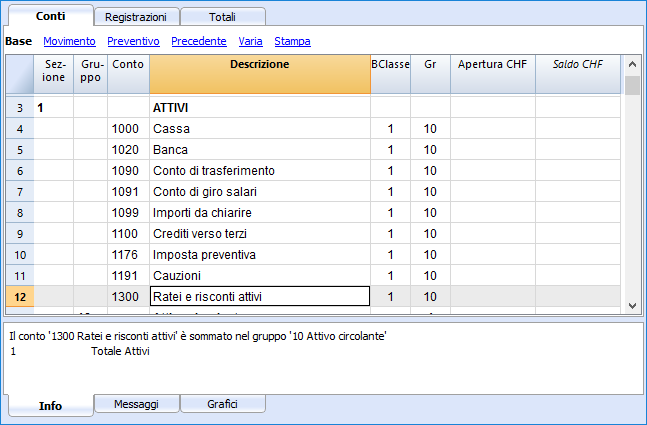Open the Messaggi tab

click(x=136, y=404)
